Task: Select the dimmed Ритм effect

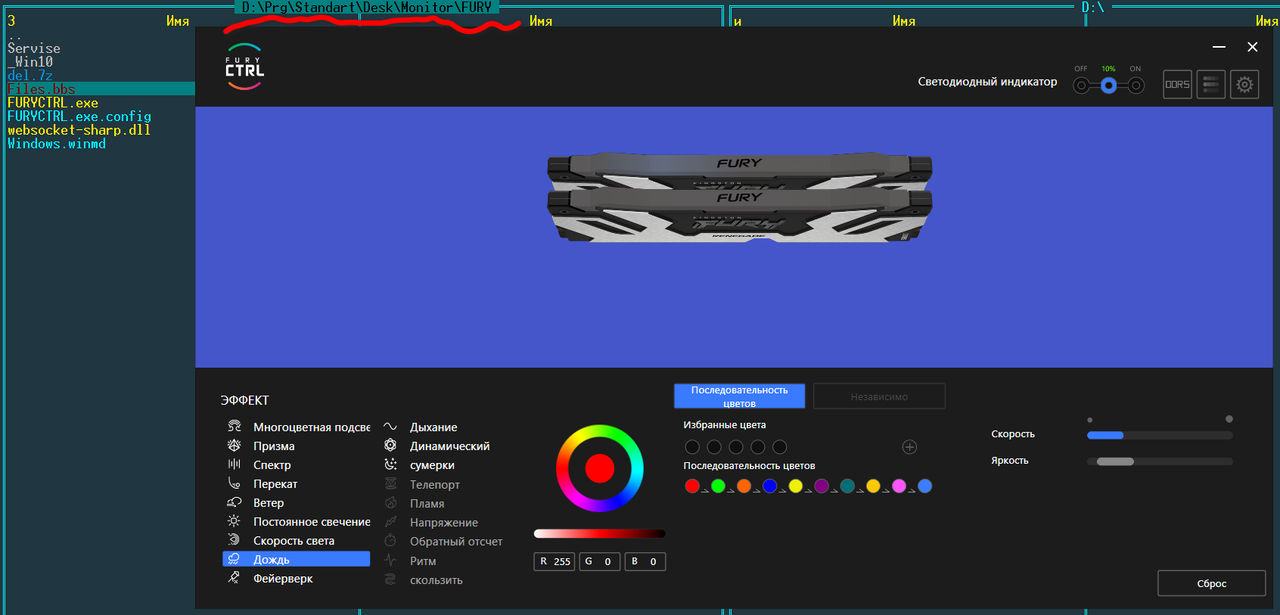Action: pos(411,561)
